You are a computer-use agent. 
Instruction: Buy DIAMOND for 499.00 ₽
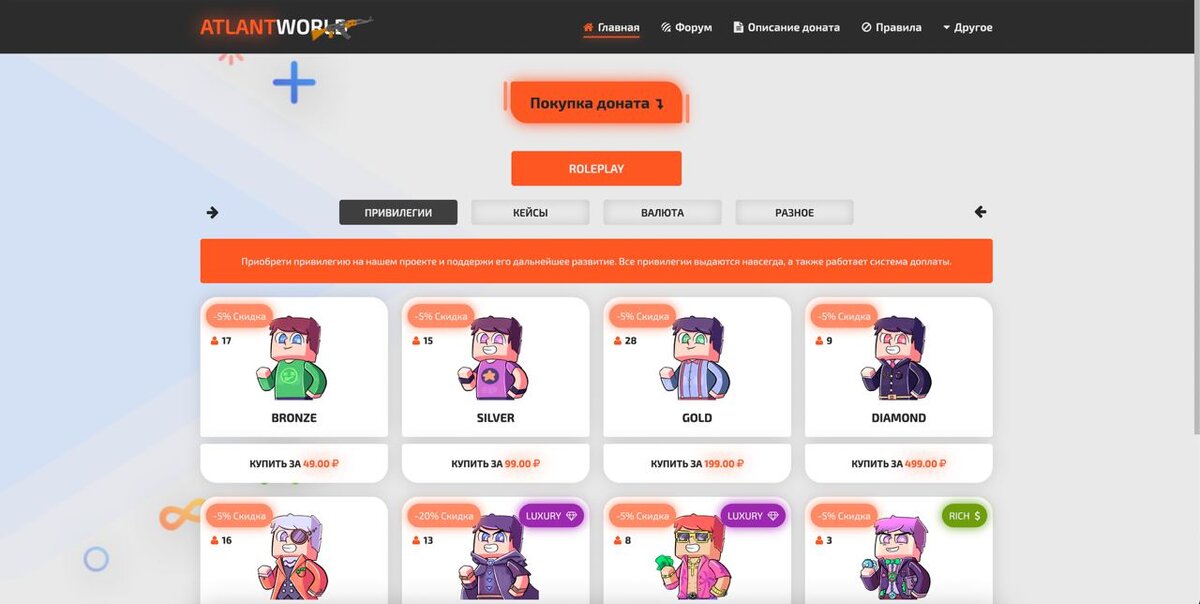click(899, 464)
